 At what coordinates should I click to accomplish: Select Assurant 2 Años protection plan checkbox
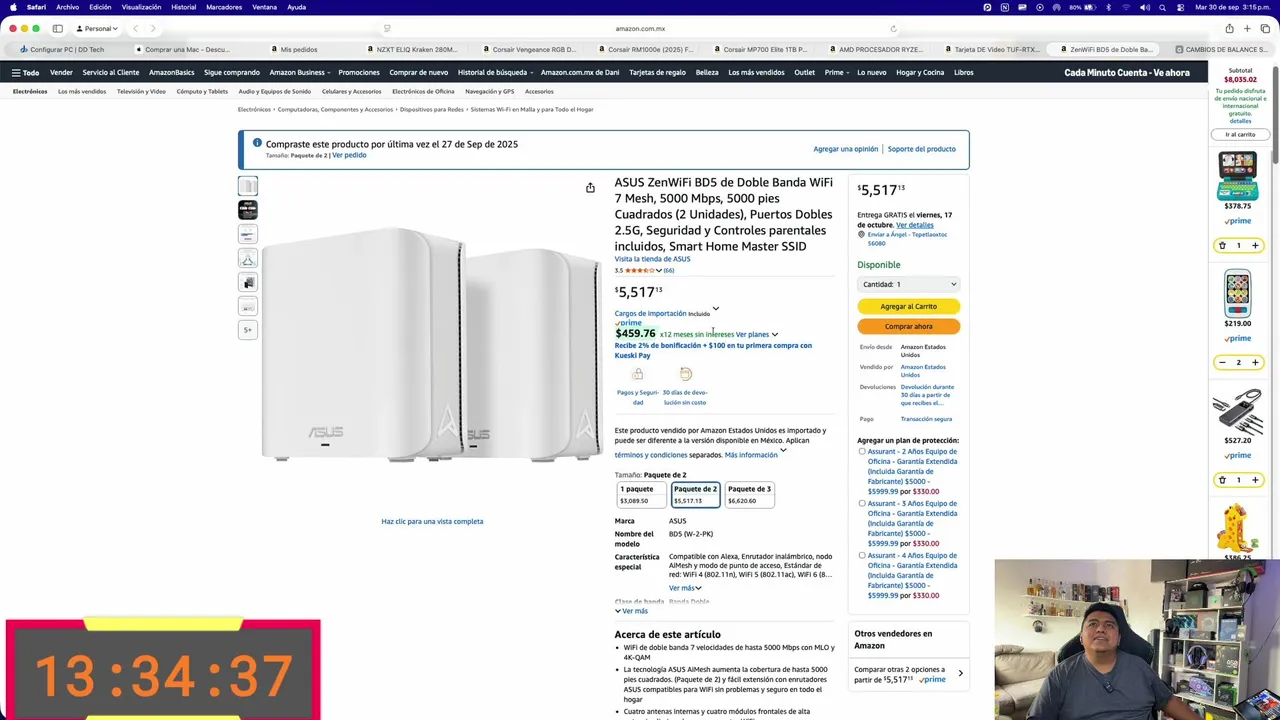pos(862,452)
